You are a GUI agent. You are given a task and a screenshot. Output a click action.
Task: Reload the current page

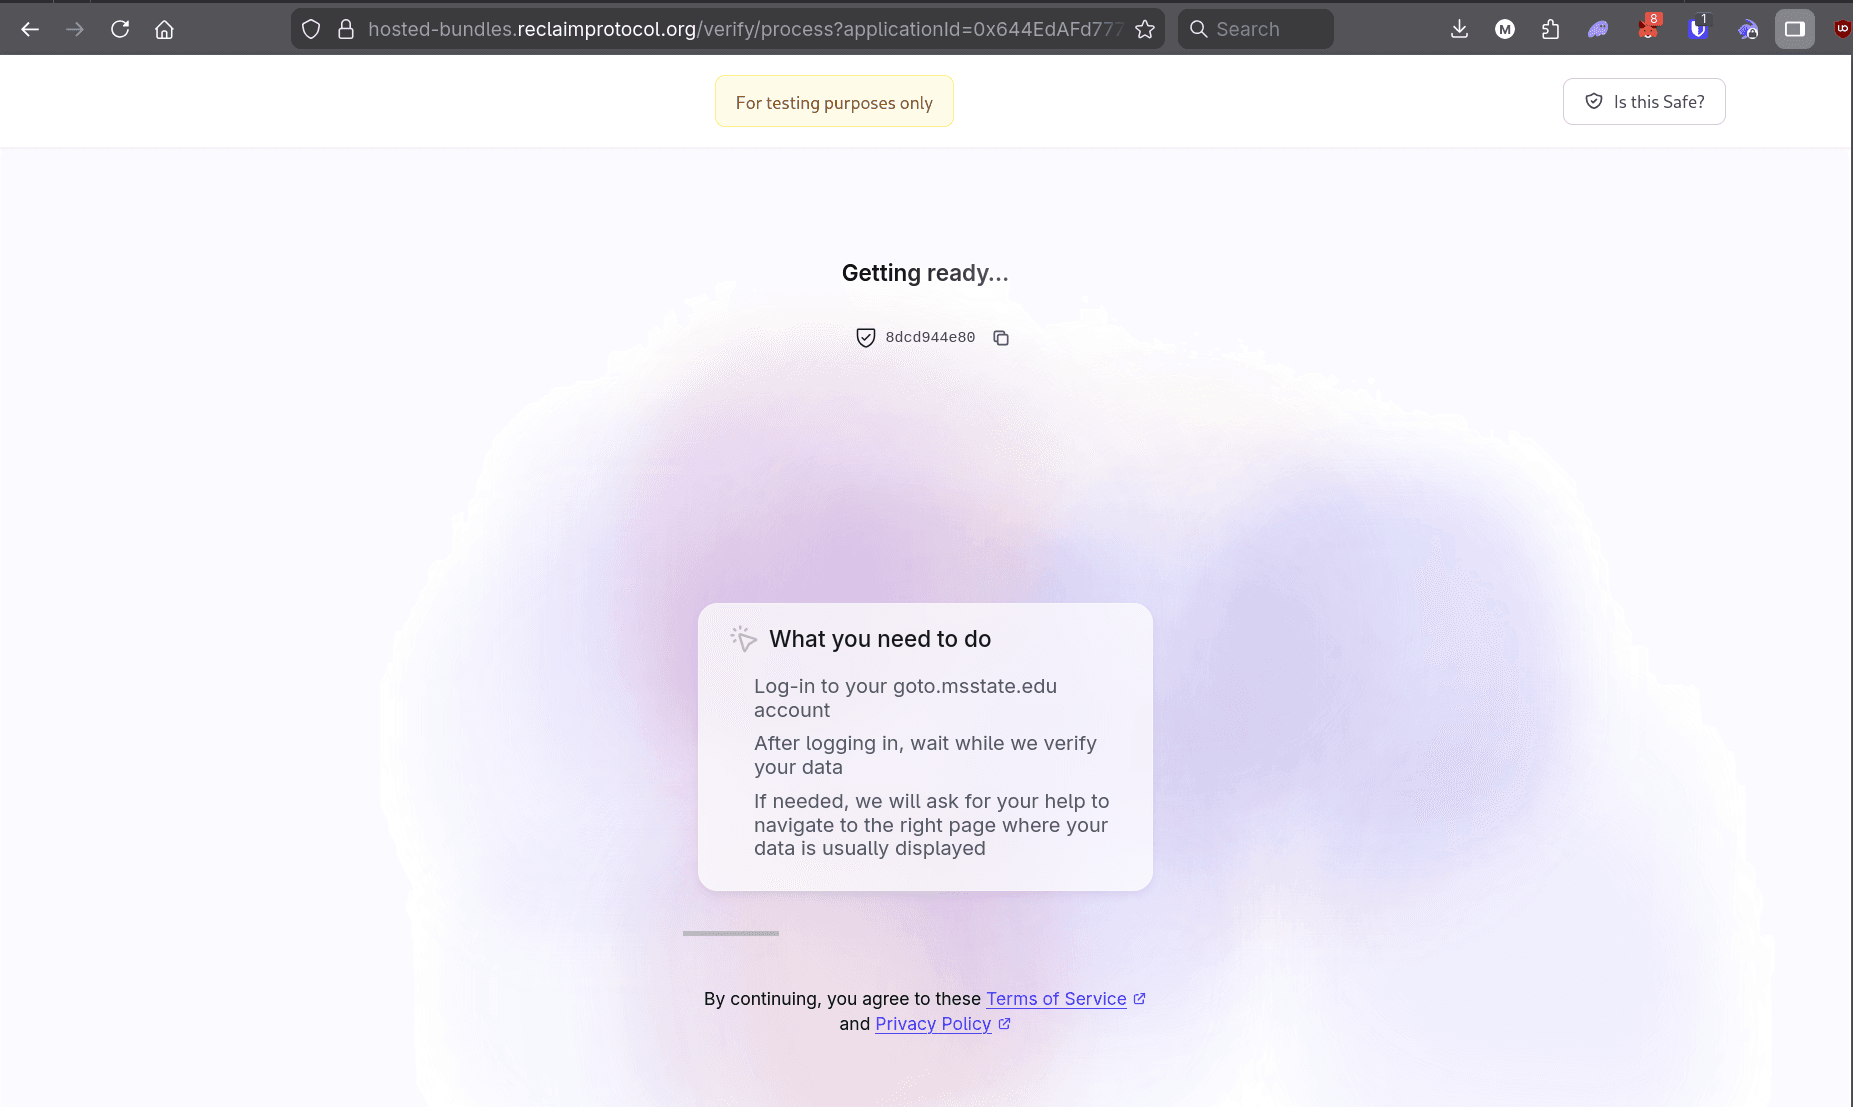[120, 29]
